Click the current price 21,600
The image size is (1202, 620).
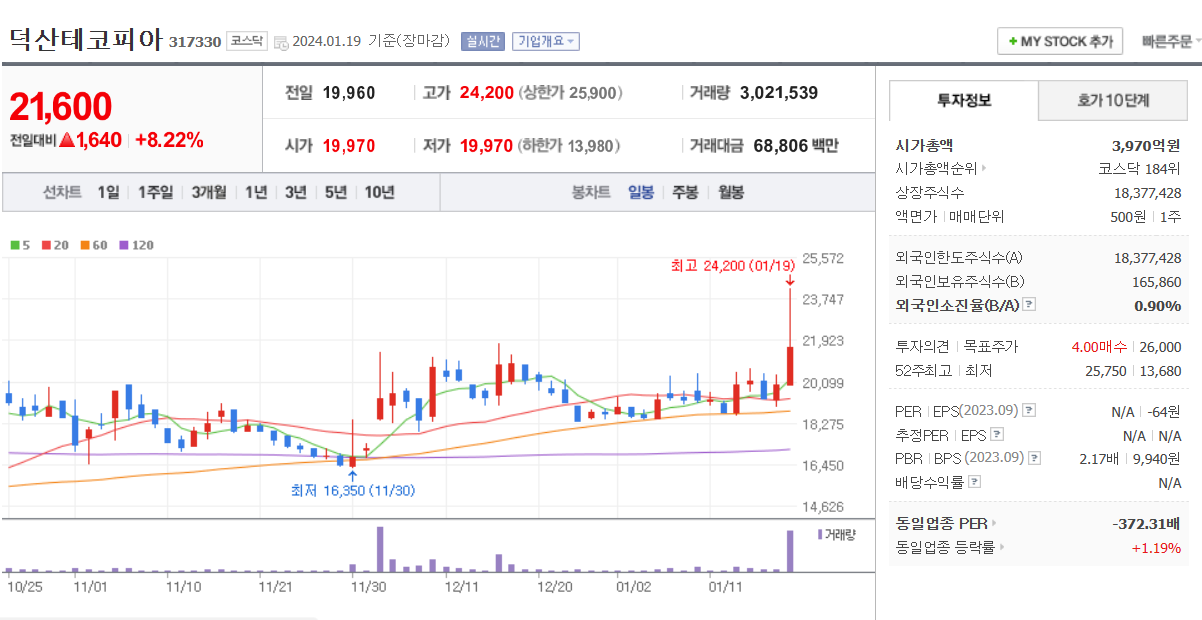click(61, 106)
